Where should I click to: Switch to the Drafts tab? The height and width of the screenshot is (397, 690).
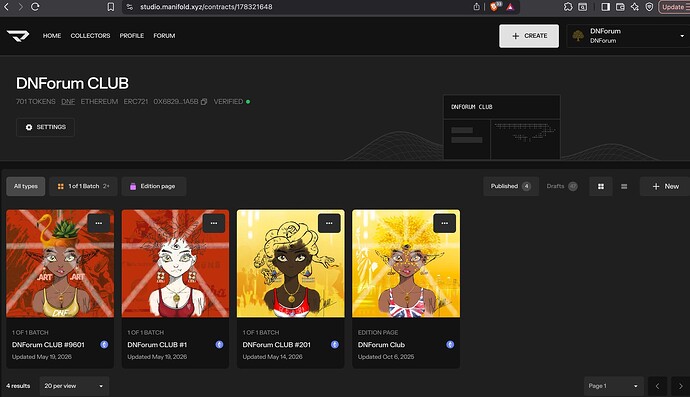[562, 186]
